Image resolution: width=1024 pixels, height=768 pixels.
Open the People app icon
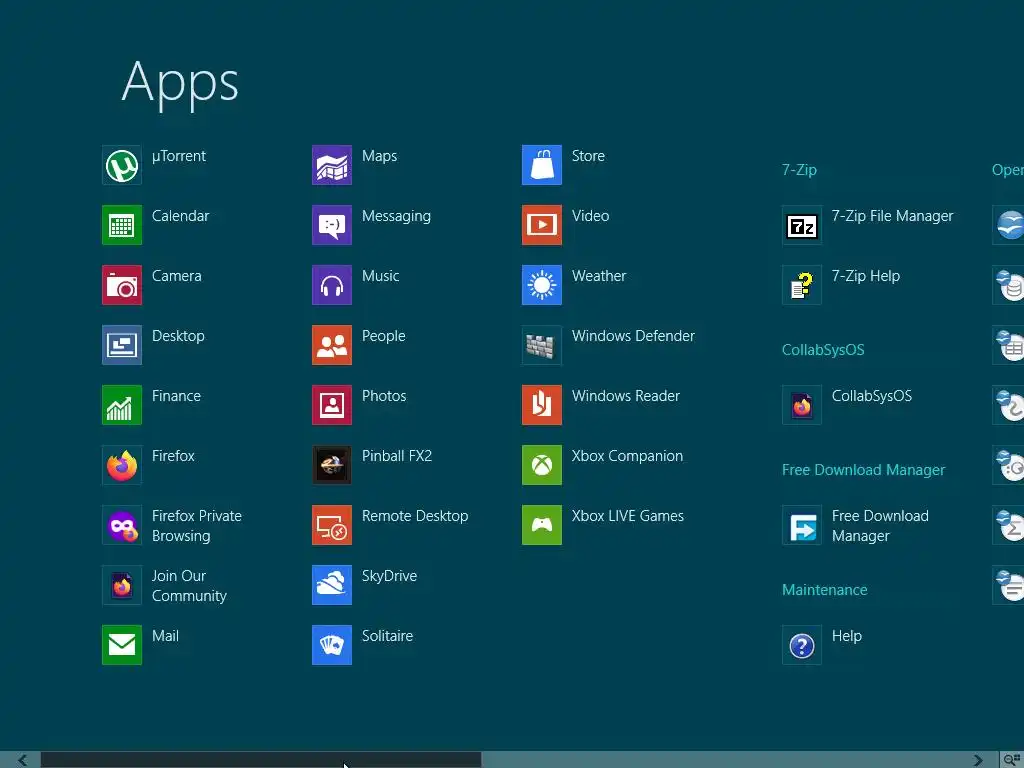332,345
